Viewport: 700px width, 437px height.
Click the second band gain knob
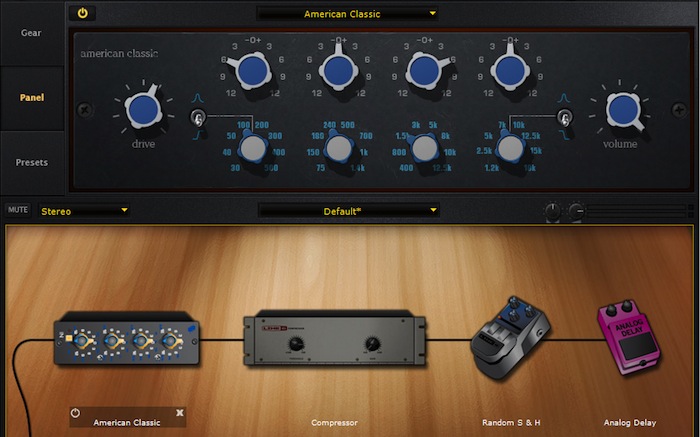pyautogui.click(x=338, y=71)
